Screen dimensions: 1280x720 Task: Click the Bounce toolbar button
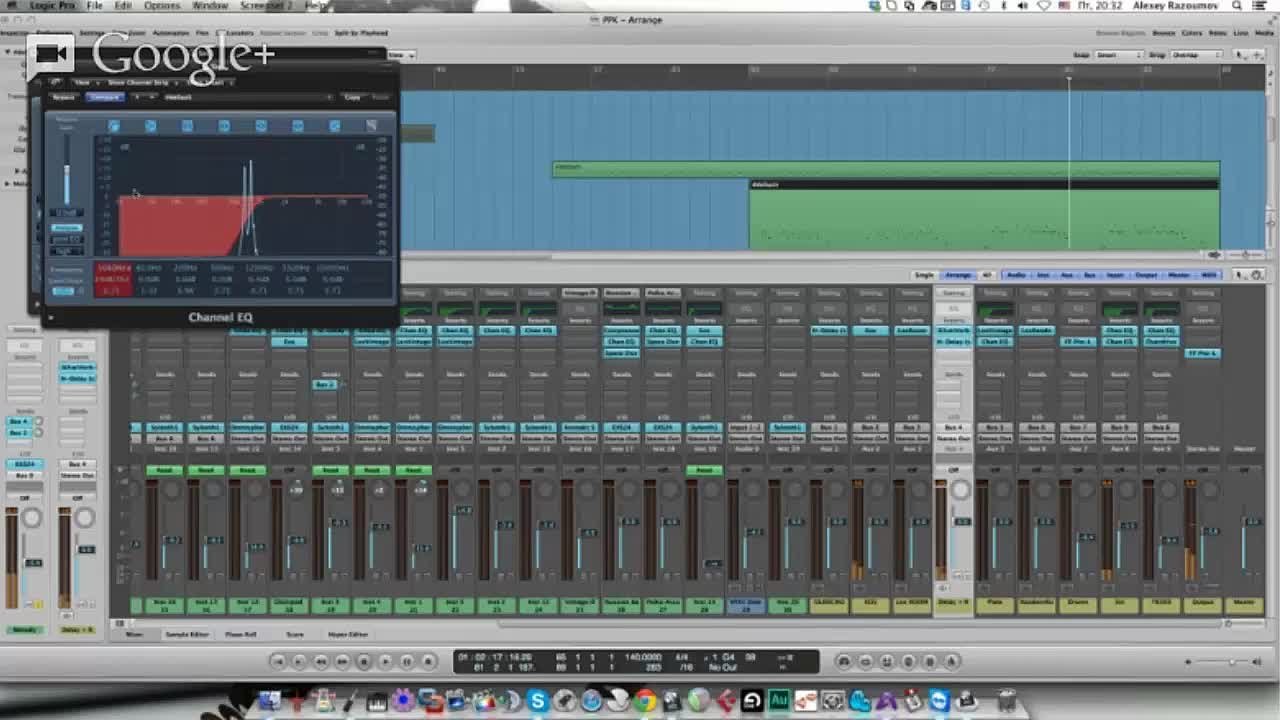tap(1163, 33)
